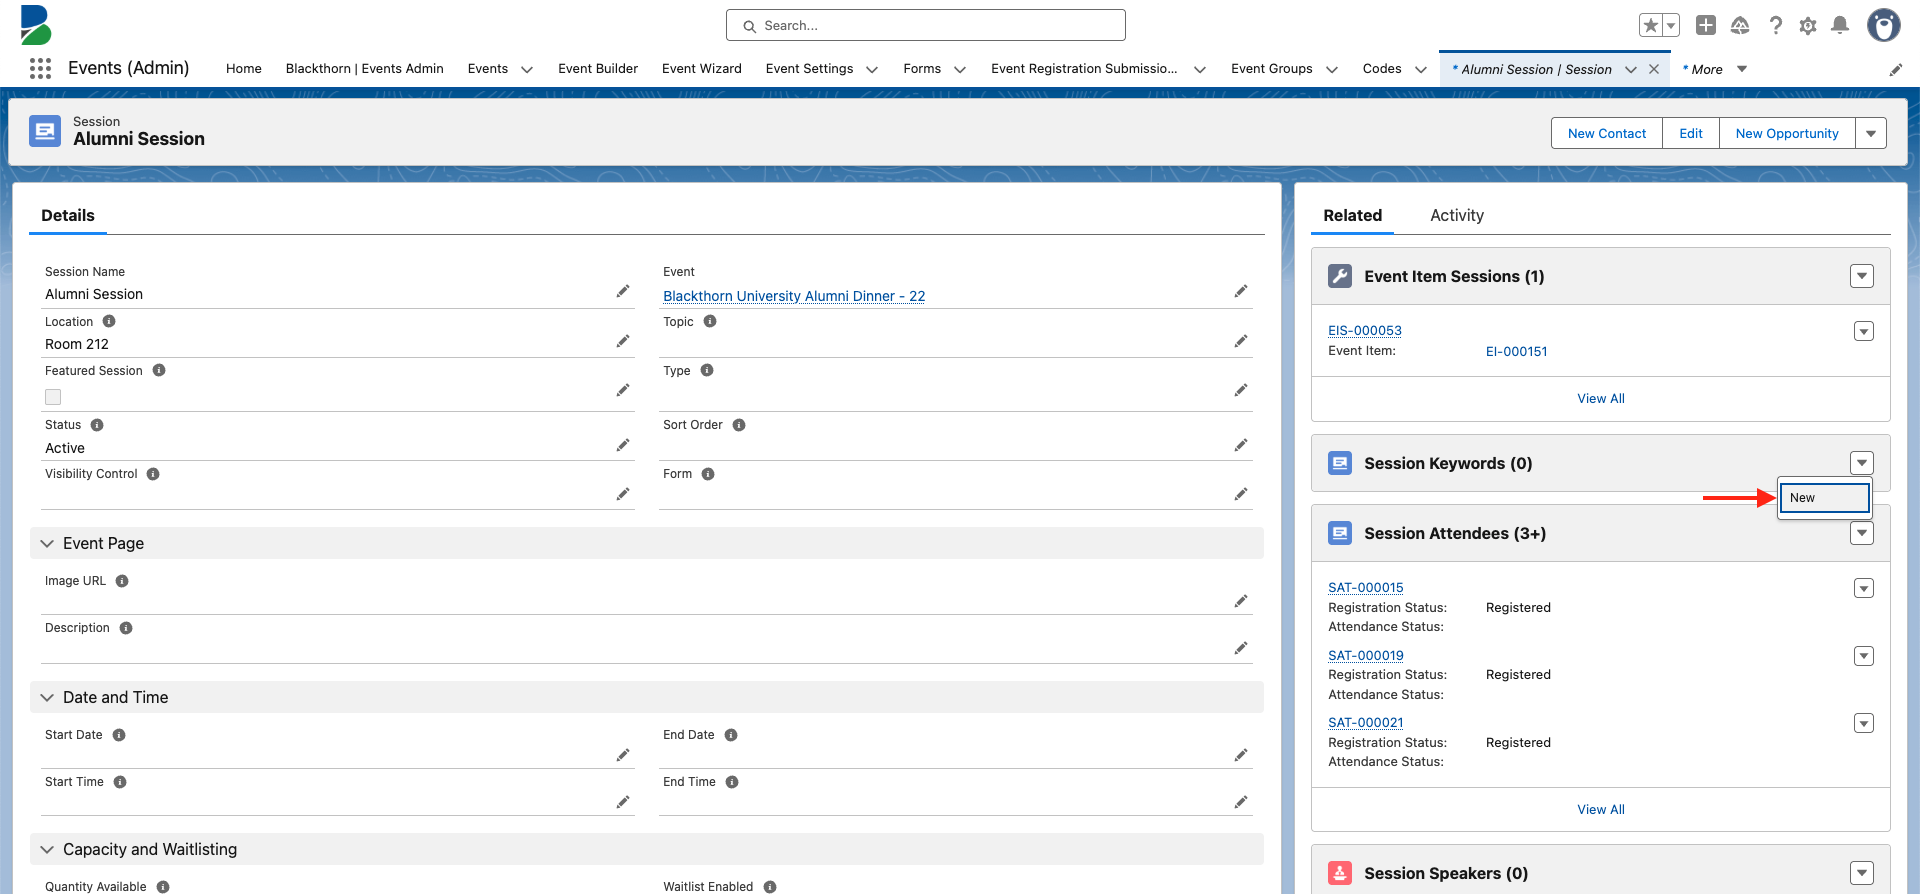Open the Codes nav dropdown chevron
1920x894 pixels.
point(1421,69)
